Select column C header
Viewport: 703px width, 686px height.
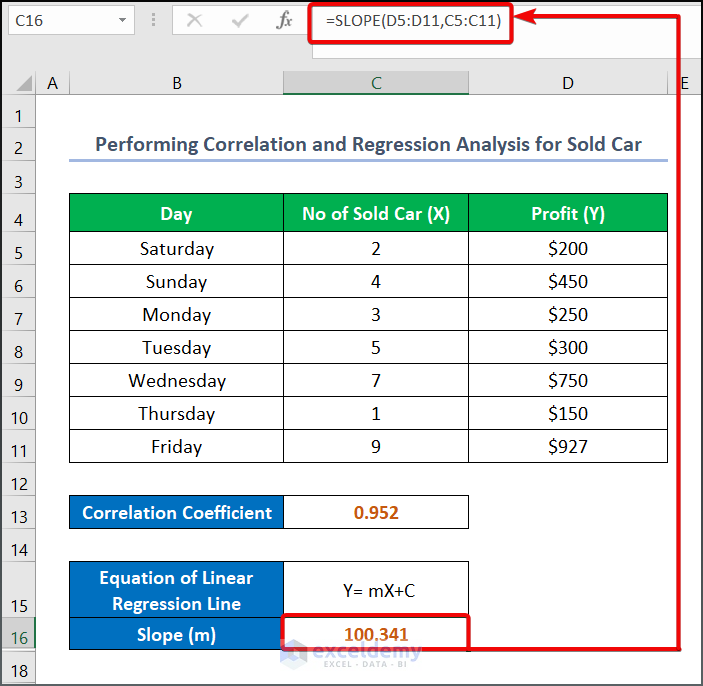pos(376,84)
